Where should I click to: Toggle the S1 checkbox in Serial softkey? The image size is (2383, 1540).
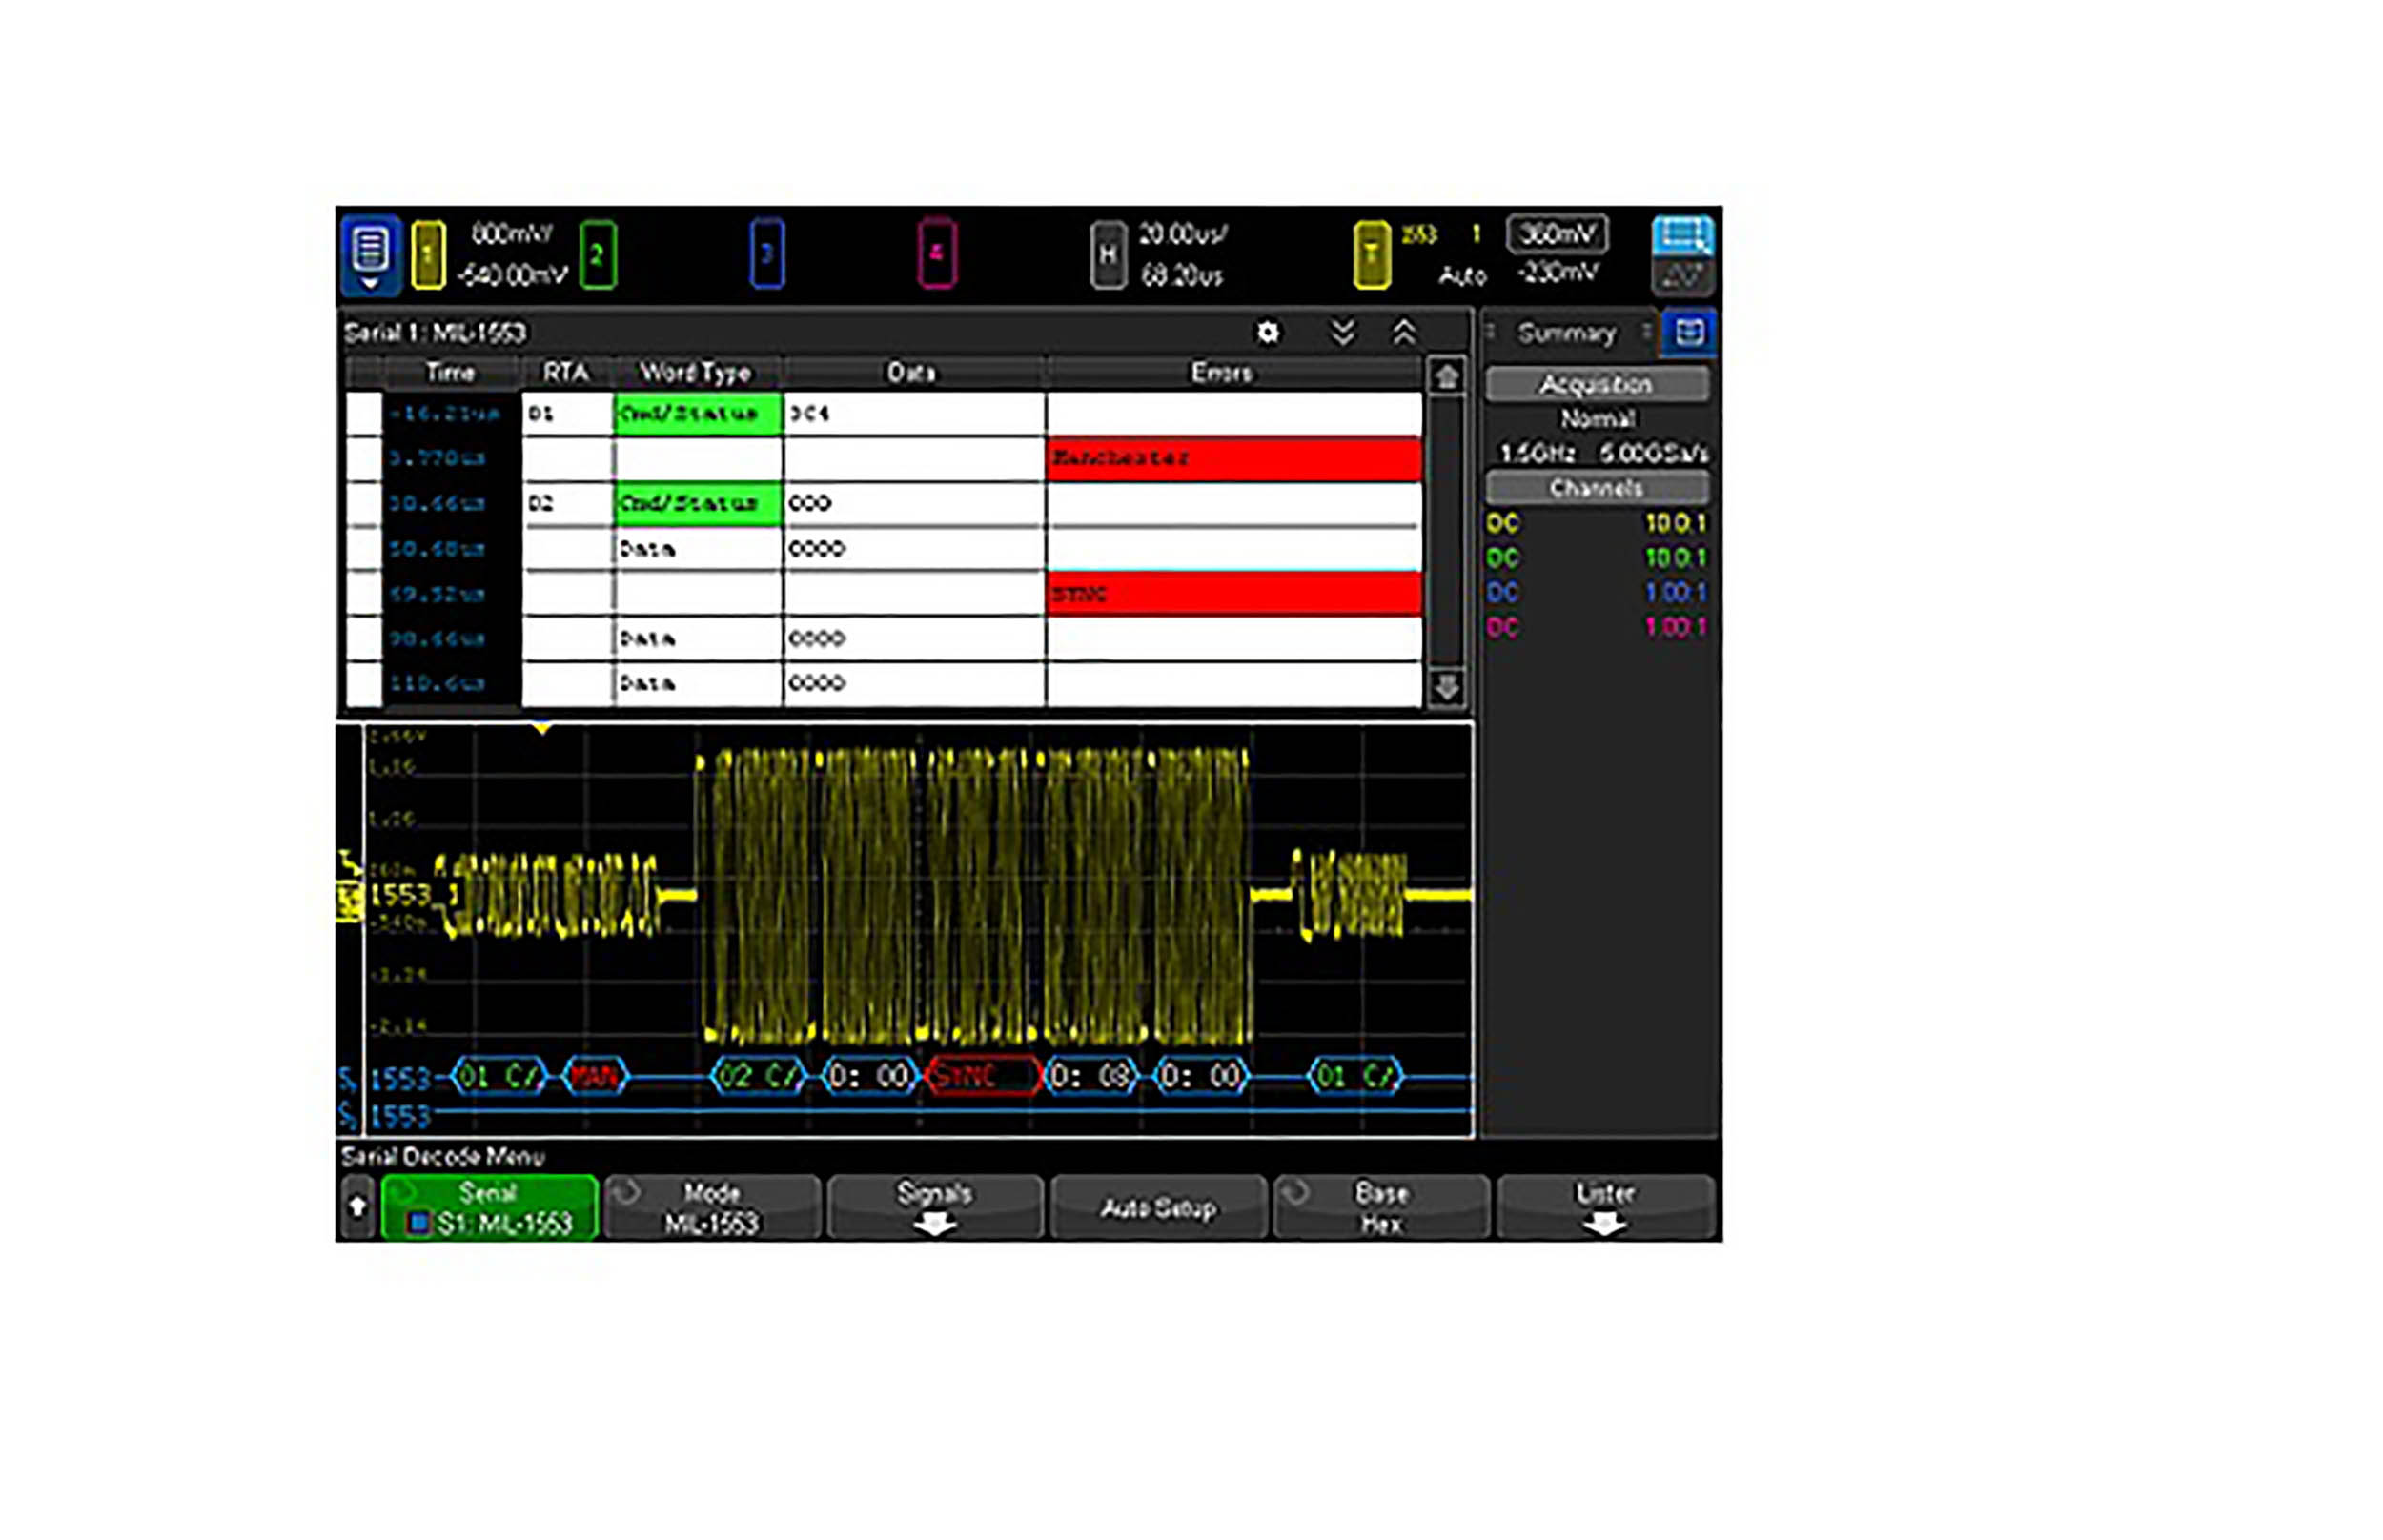pyautogui.click(x=419, y=1223)
